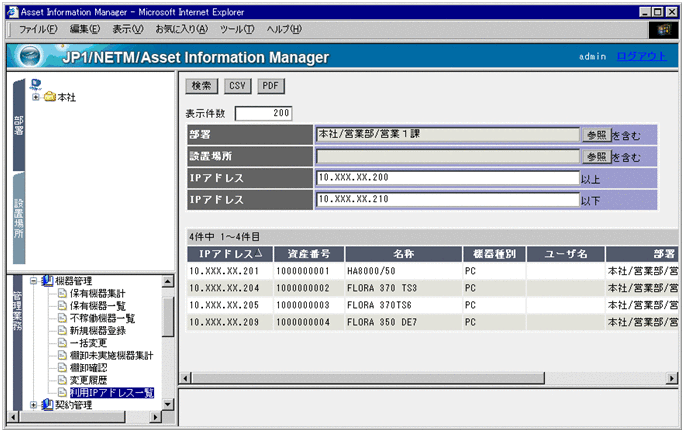Click the 契約管理 book icon

point(47,405)
